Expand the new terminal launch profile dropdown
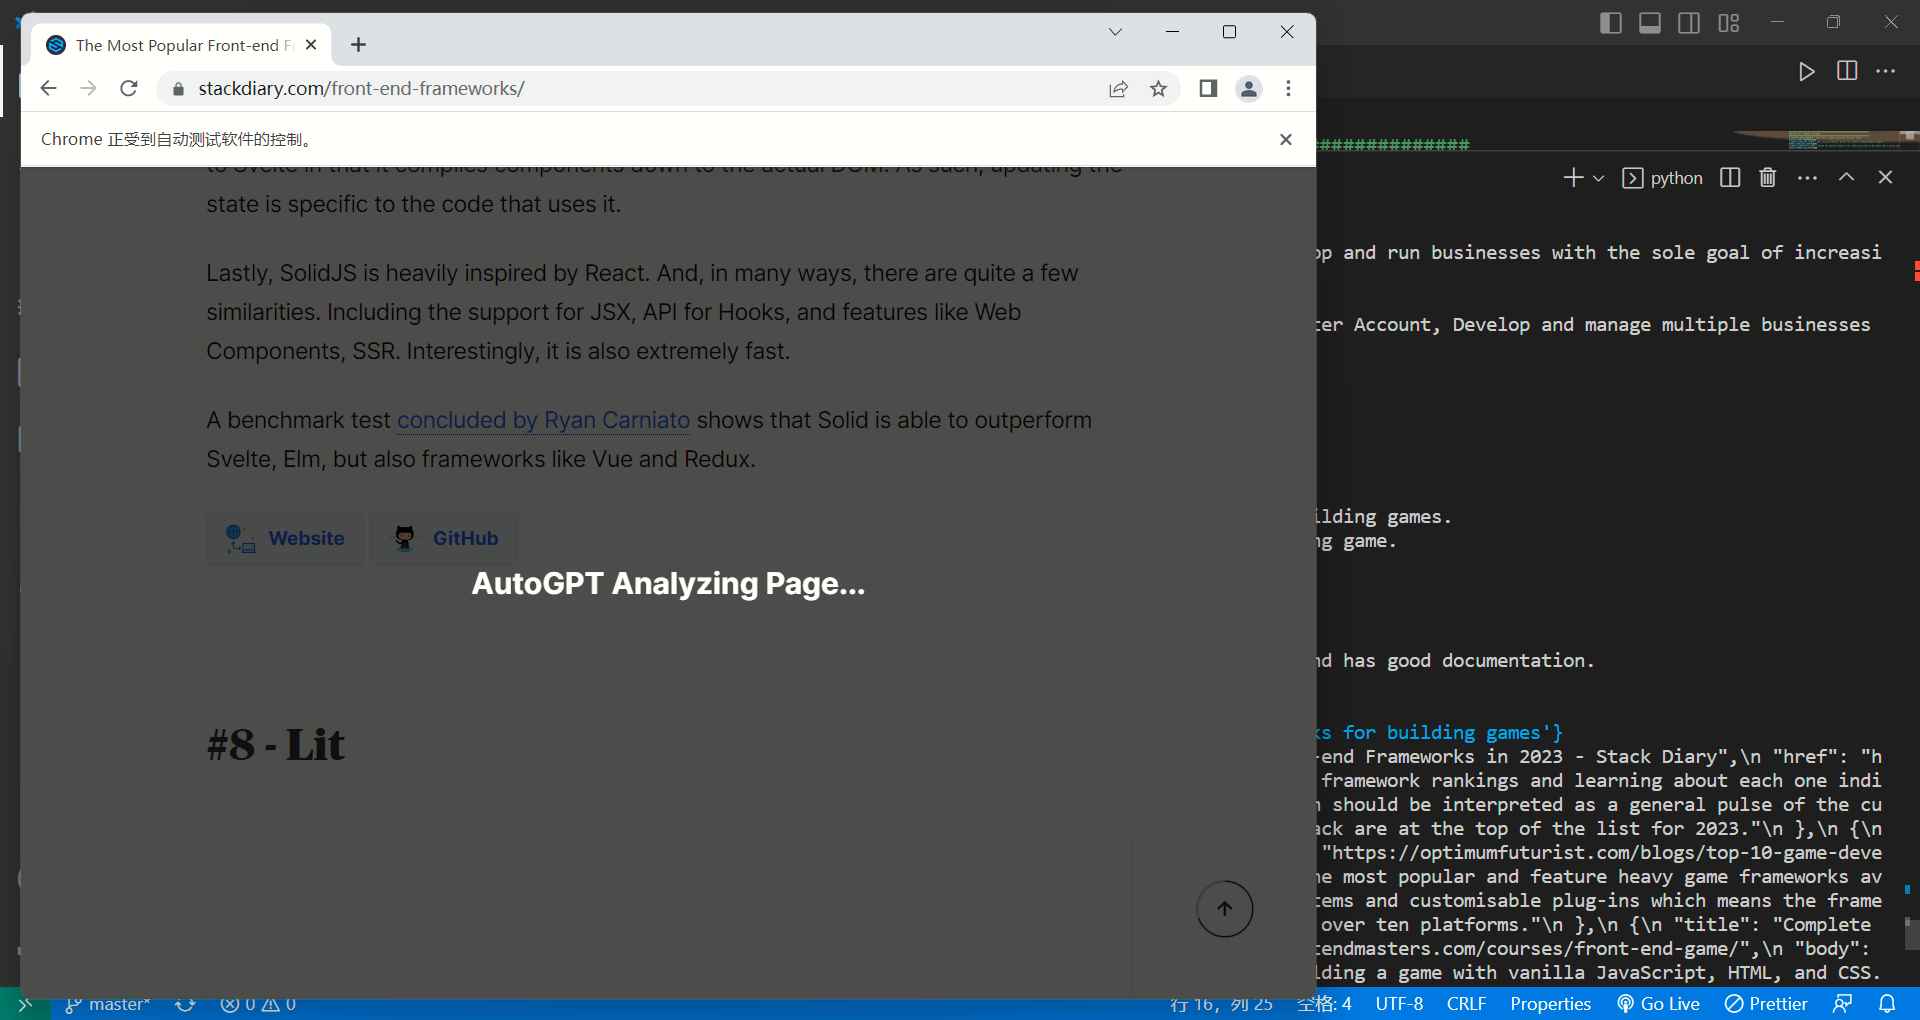The image size is (1920, 1020). point(1599,178)
